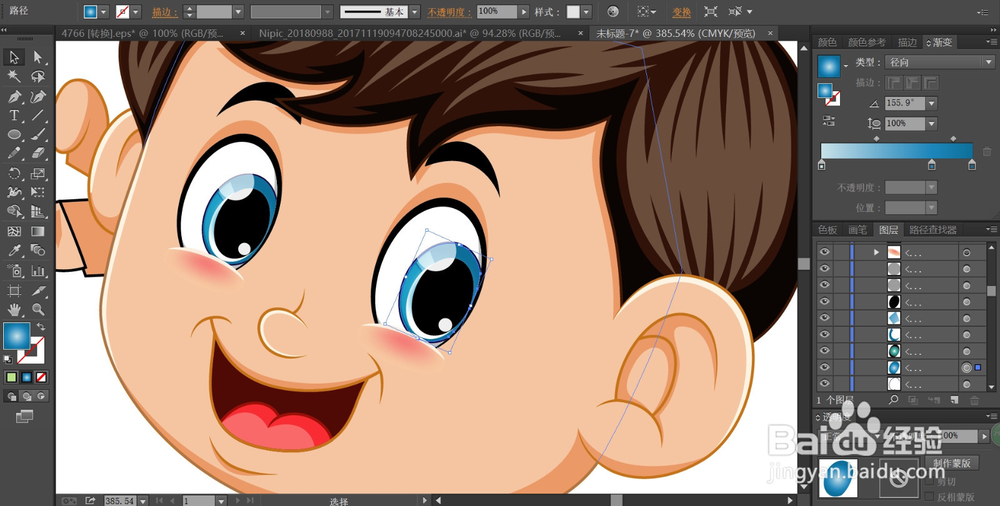1000x506 pixels.
Task: Hide the layer with black ellipse thumbnail
Action: tap(825, 301)
